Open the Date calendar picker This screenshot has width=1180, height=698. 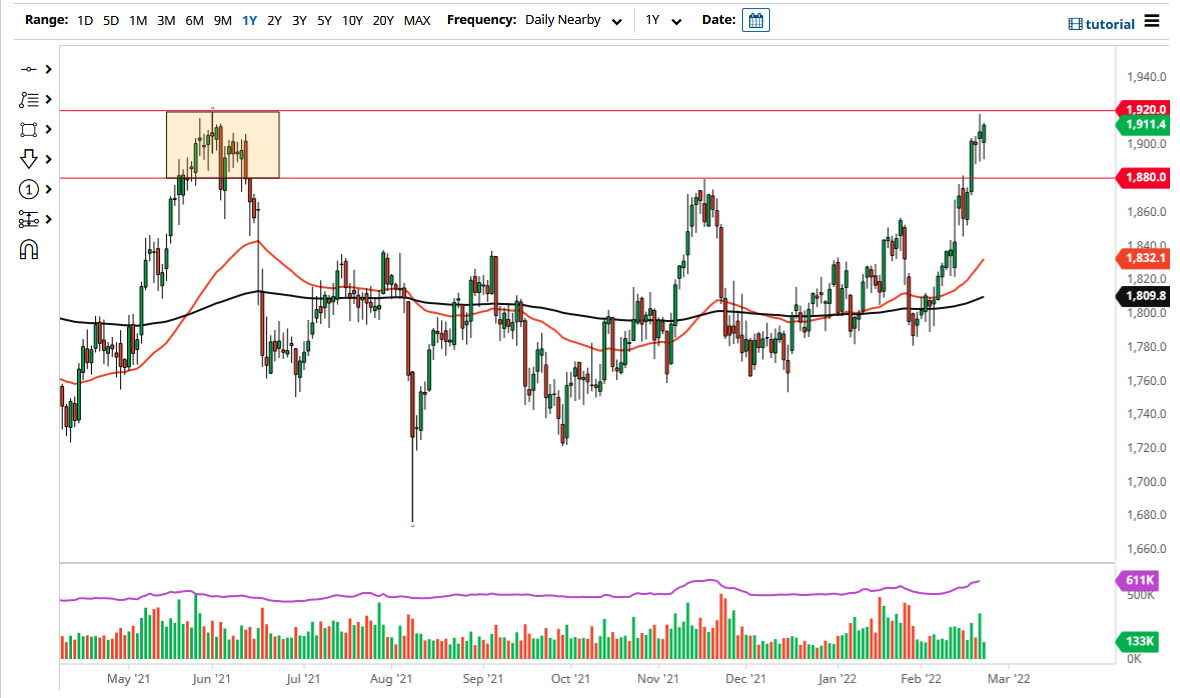coord(755,19)
